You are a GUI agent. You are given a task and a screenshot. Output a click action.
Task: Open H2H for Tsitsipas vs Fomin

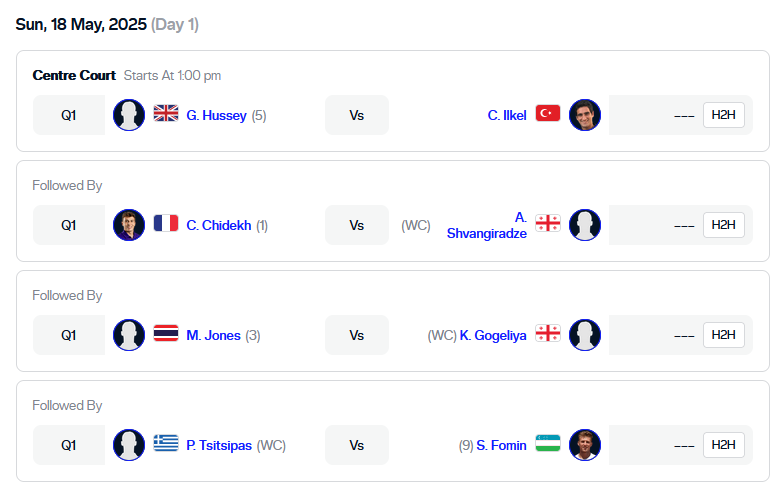click(x=724, y=445)
